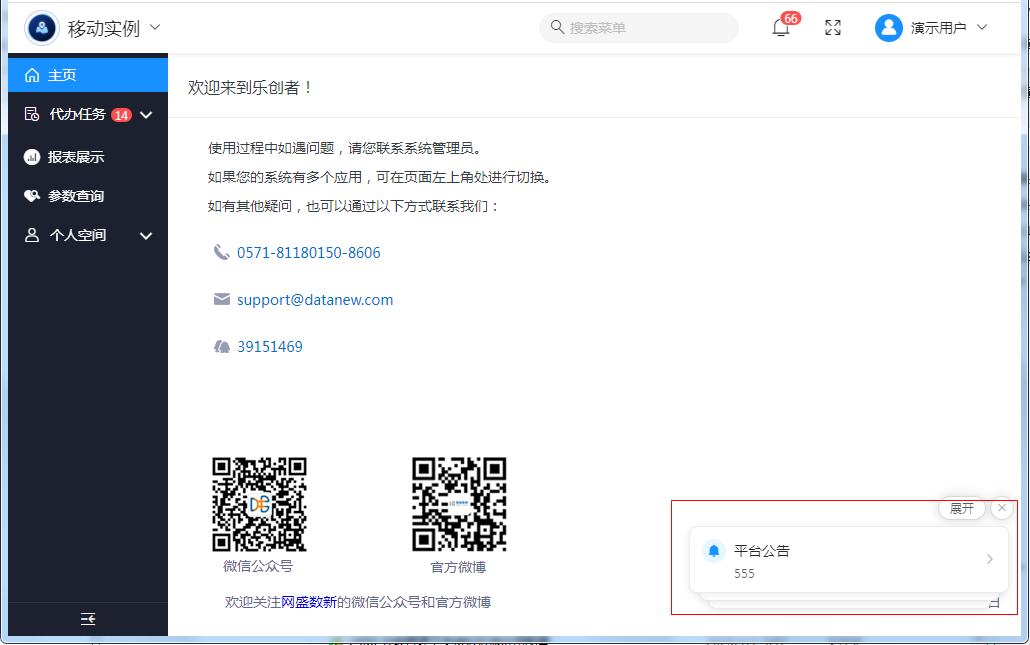
Task: Click the email envelope icon
Action: pos(221,300)
